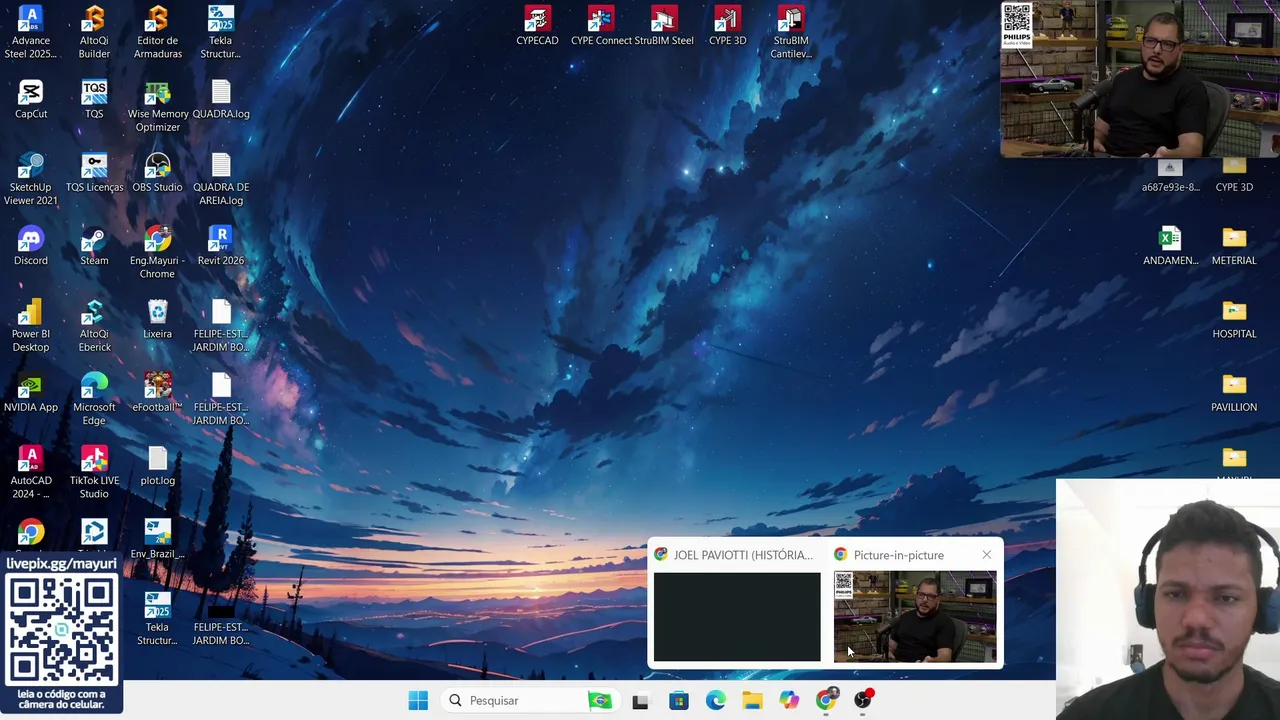The width and height of the screenshot is (1280, 720).
Task: Open Wise Memory Optimizer shortcut
Action: pyautogui.click(x=157, y=106)
